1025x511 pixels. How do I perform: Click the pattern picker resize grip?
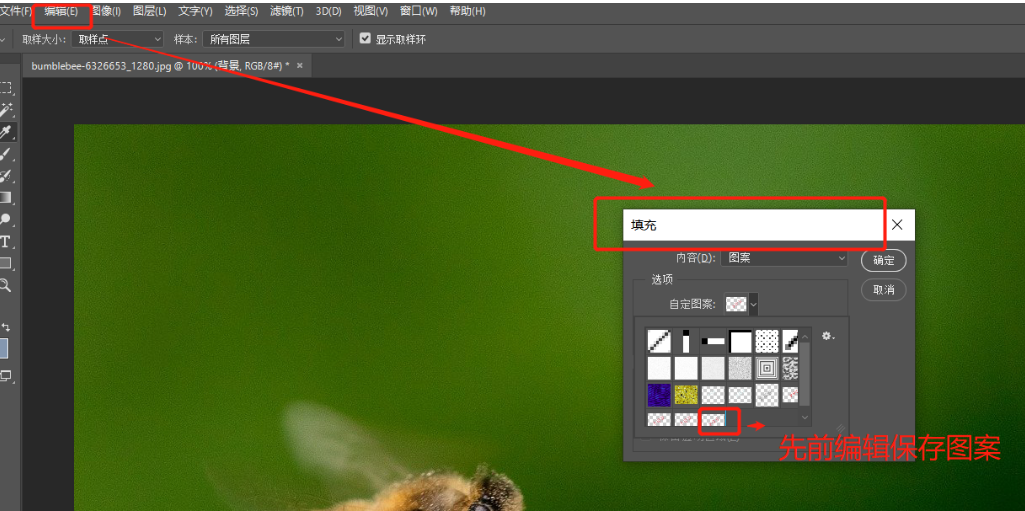[841, 429]
